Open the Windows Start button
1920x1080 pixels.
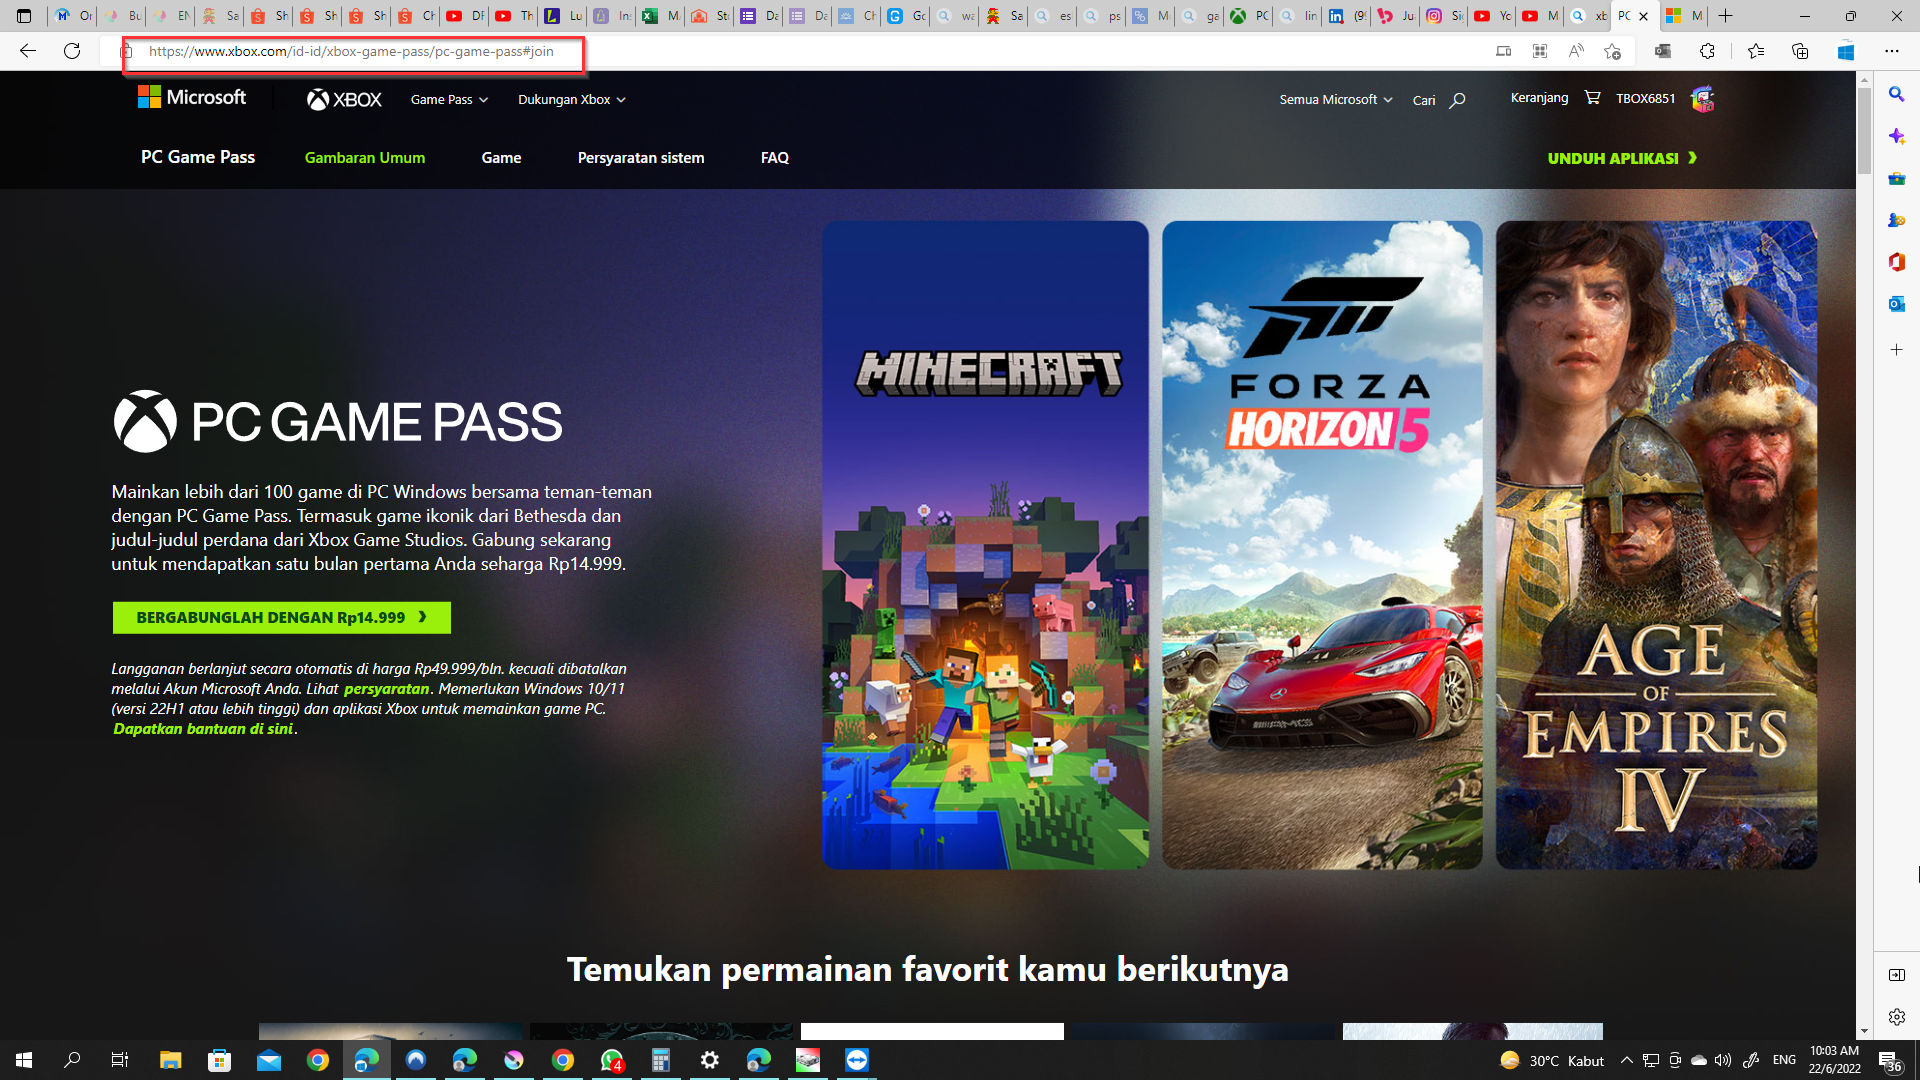coord(24,1060)
